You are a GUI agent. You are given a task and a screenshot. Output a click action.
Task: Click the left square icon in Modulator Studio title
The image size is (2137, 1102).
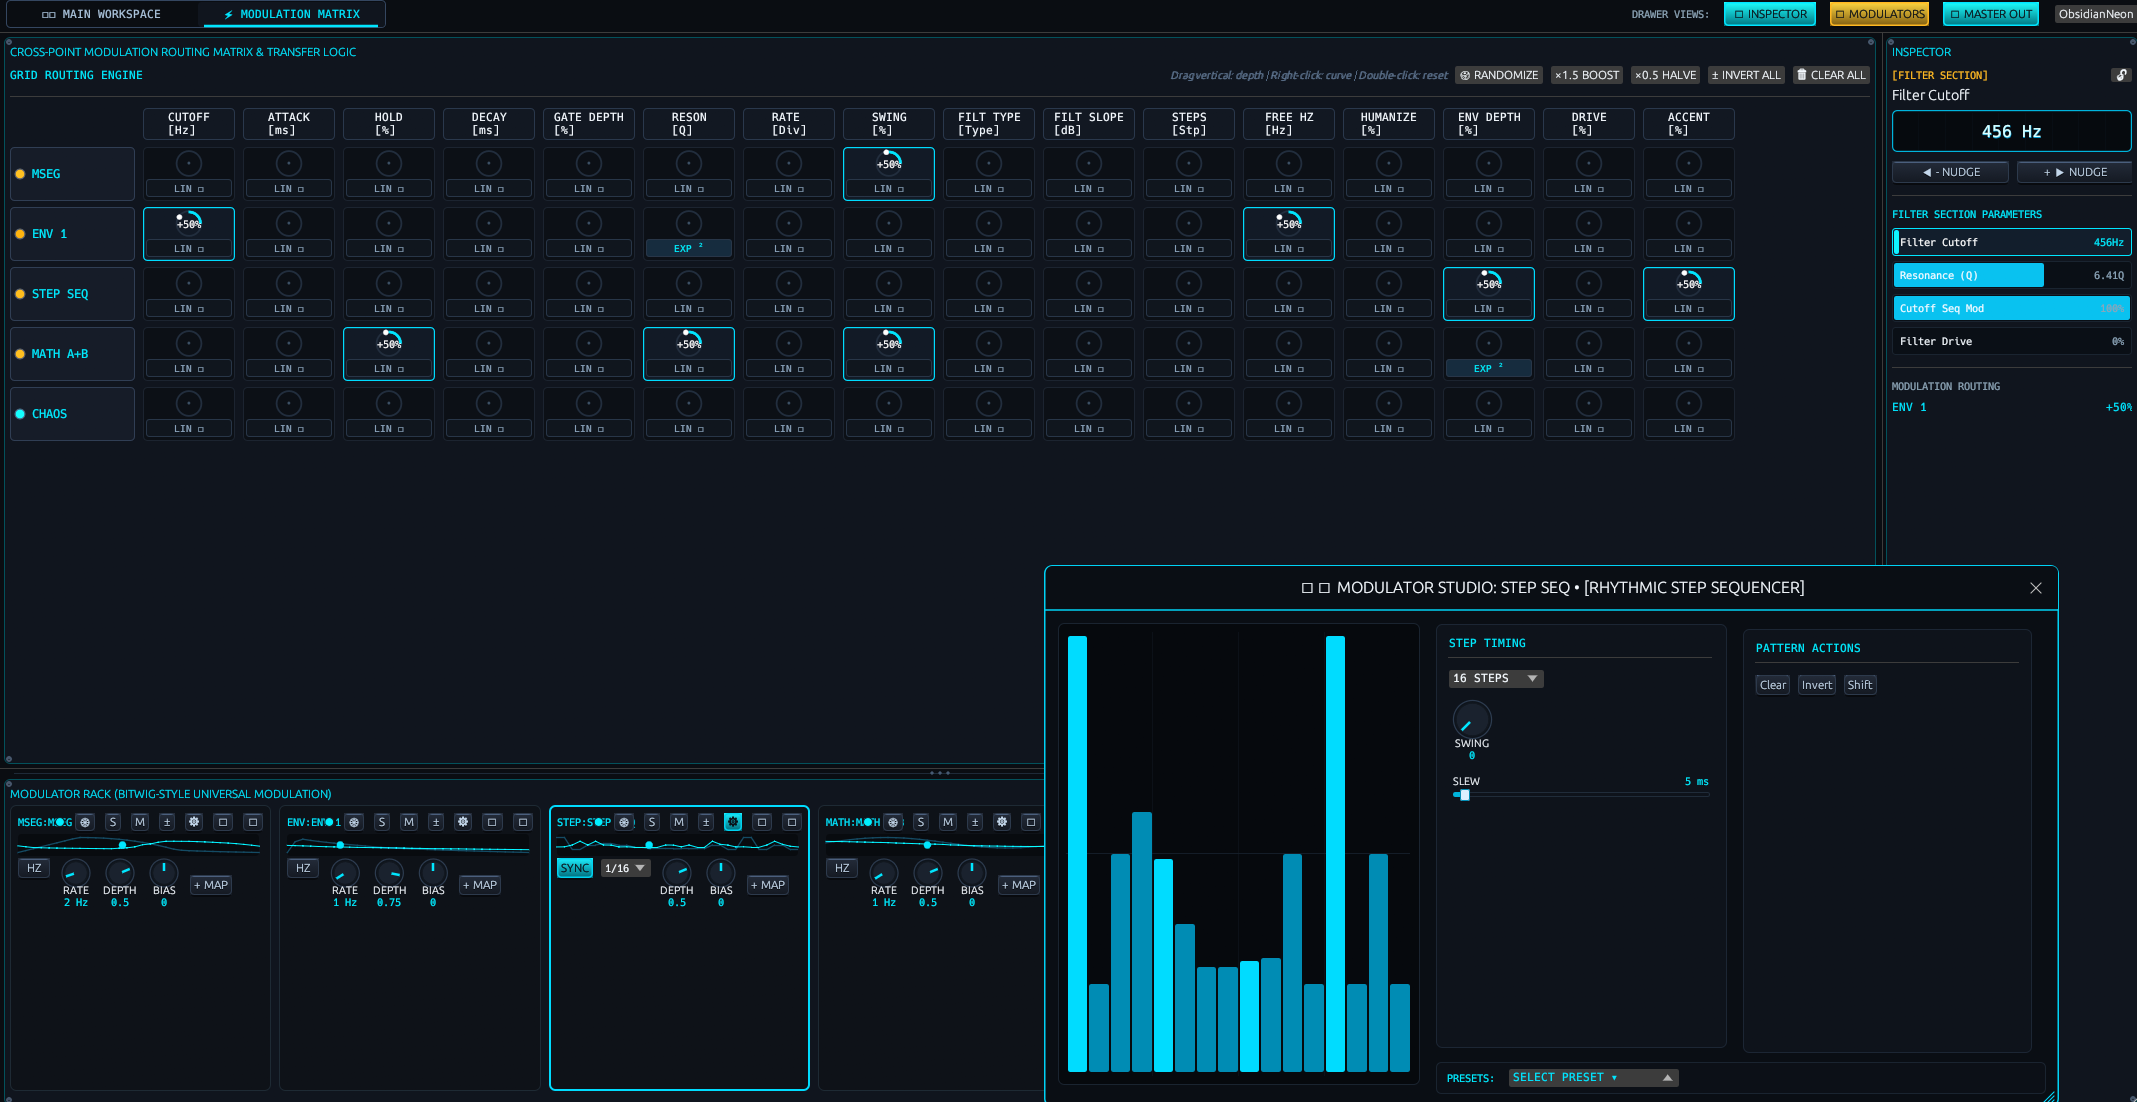tap(1307, 588)
